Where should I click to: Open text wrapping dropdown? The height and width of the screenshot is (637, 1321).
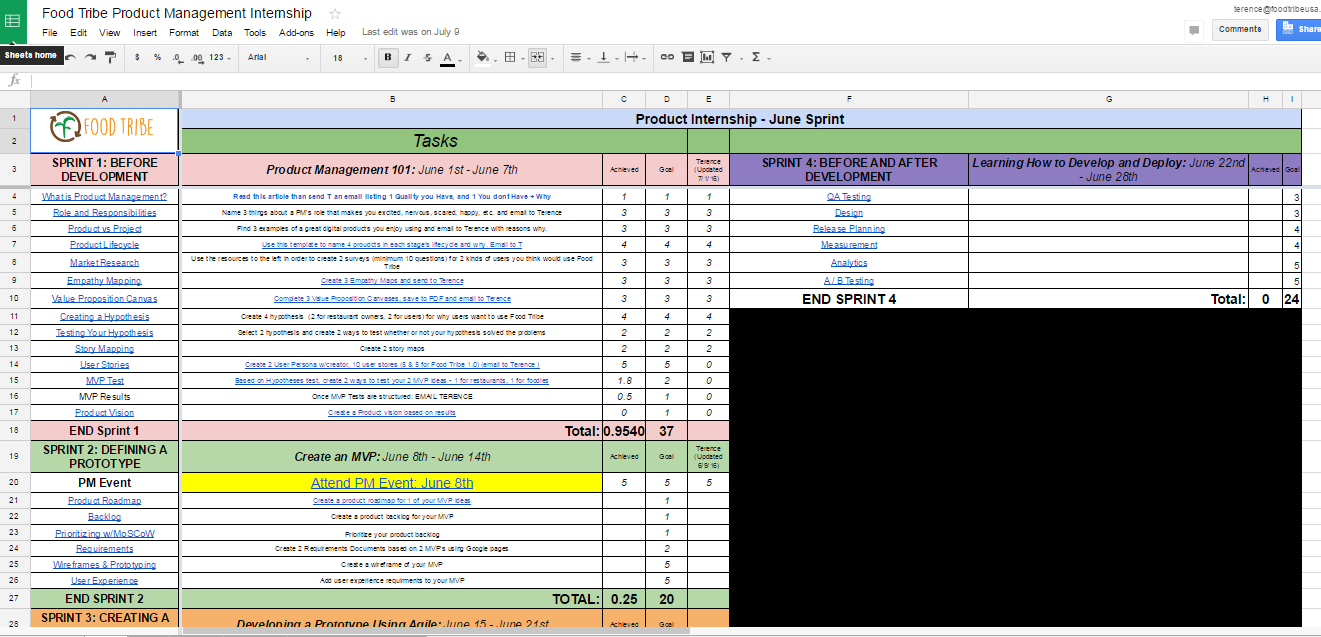click(x=634, y=58)
